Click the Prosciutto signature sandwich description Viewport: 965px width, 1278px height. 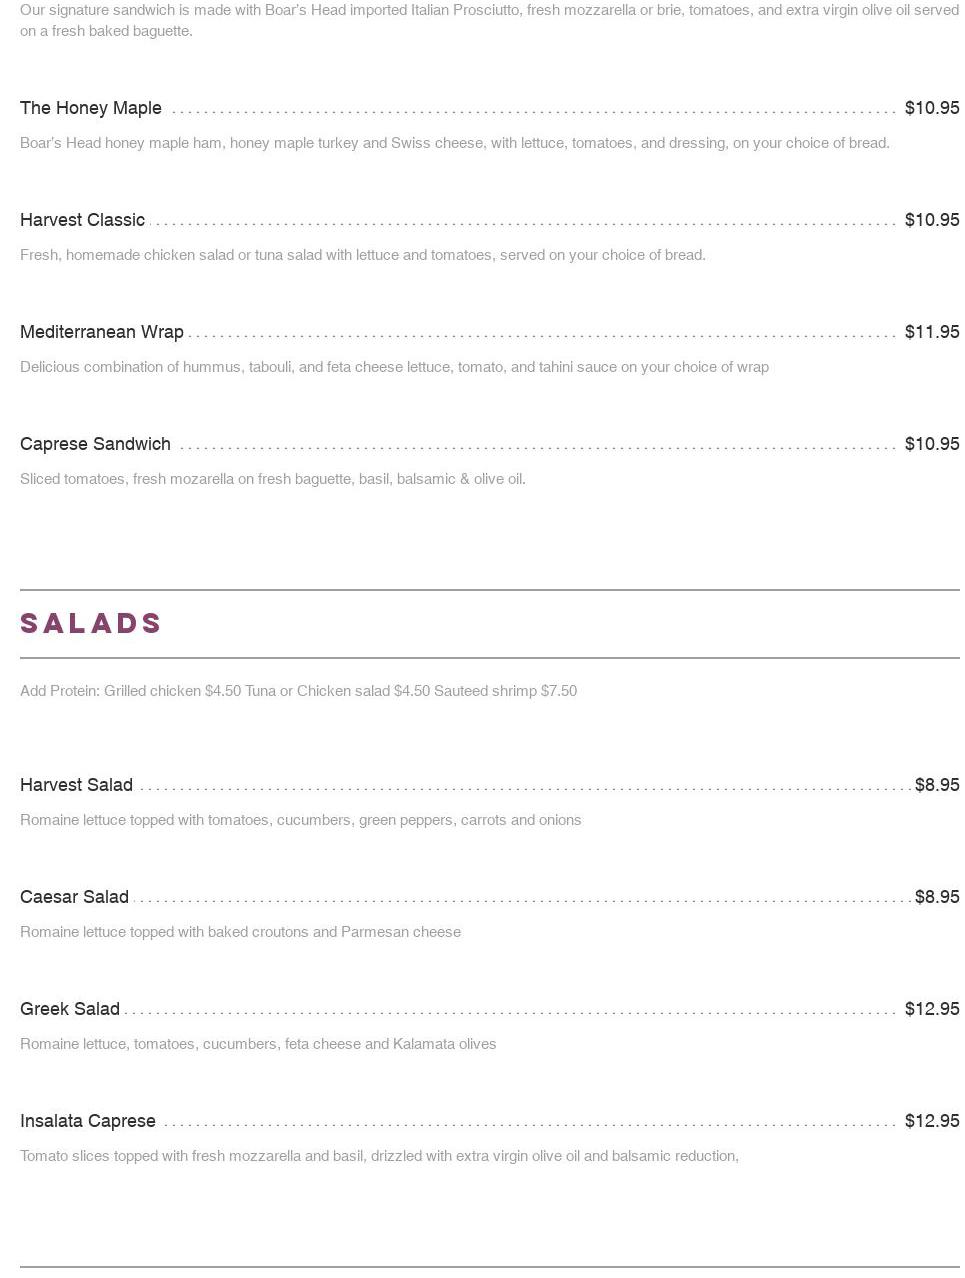(489, 20)
